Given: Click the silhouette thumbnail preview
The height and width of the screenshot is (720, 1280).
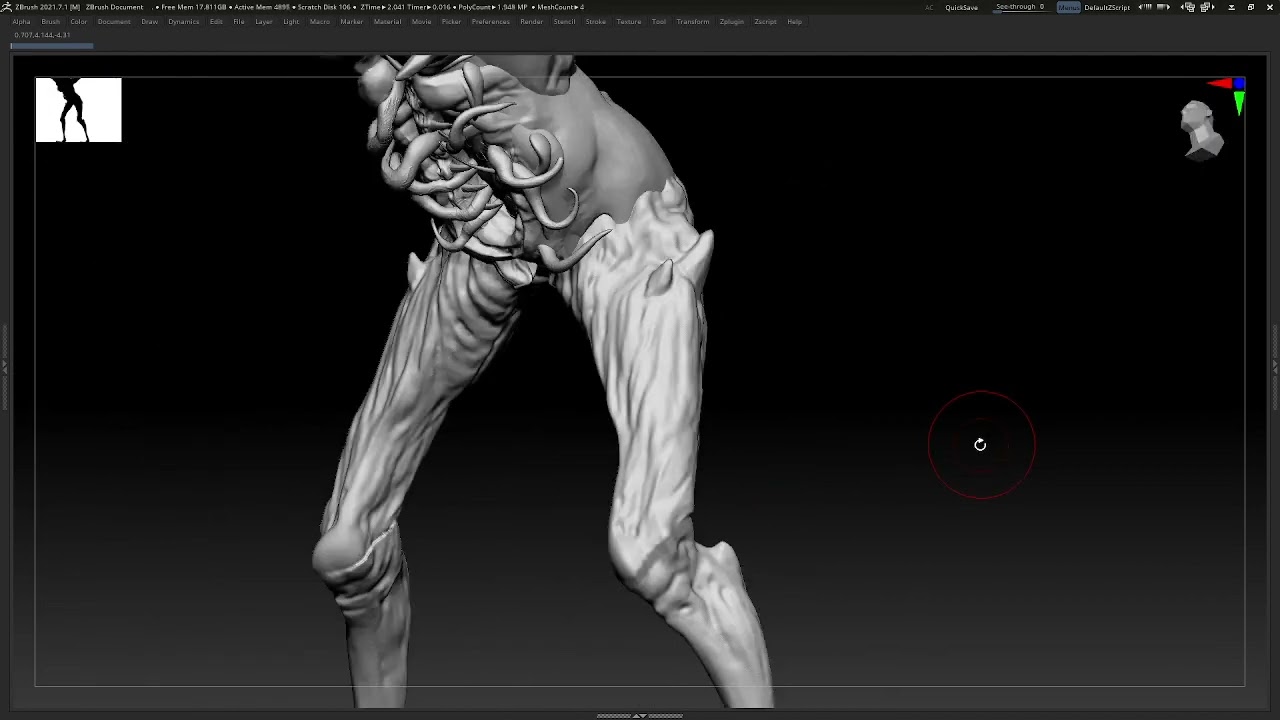Looking at the screenshot, I should 78,110.
